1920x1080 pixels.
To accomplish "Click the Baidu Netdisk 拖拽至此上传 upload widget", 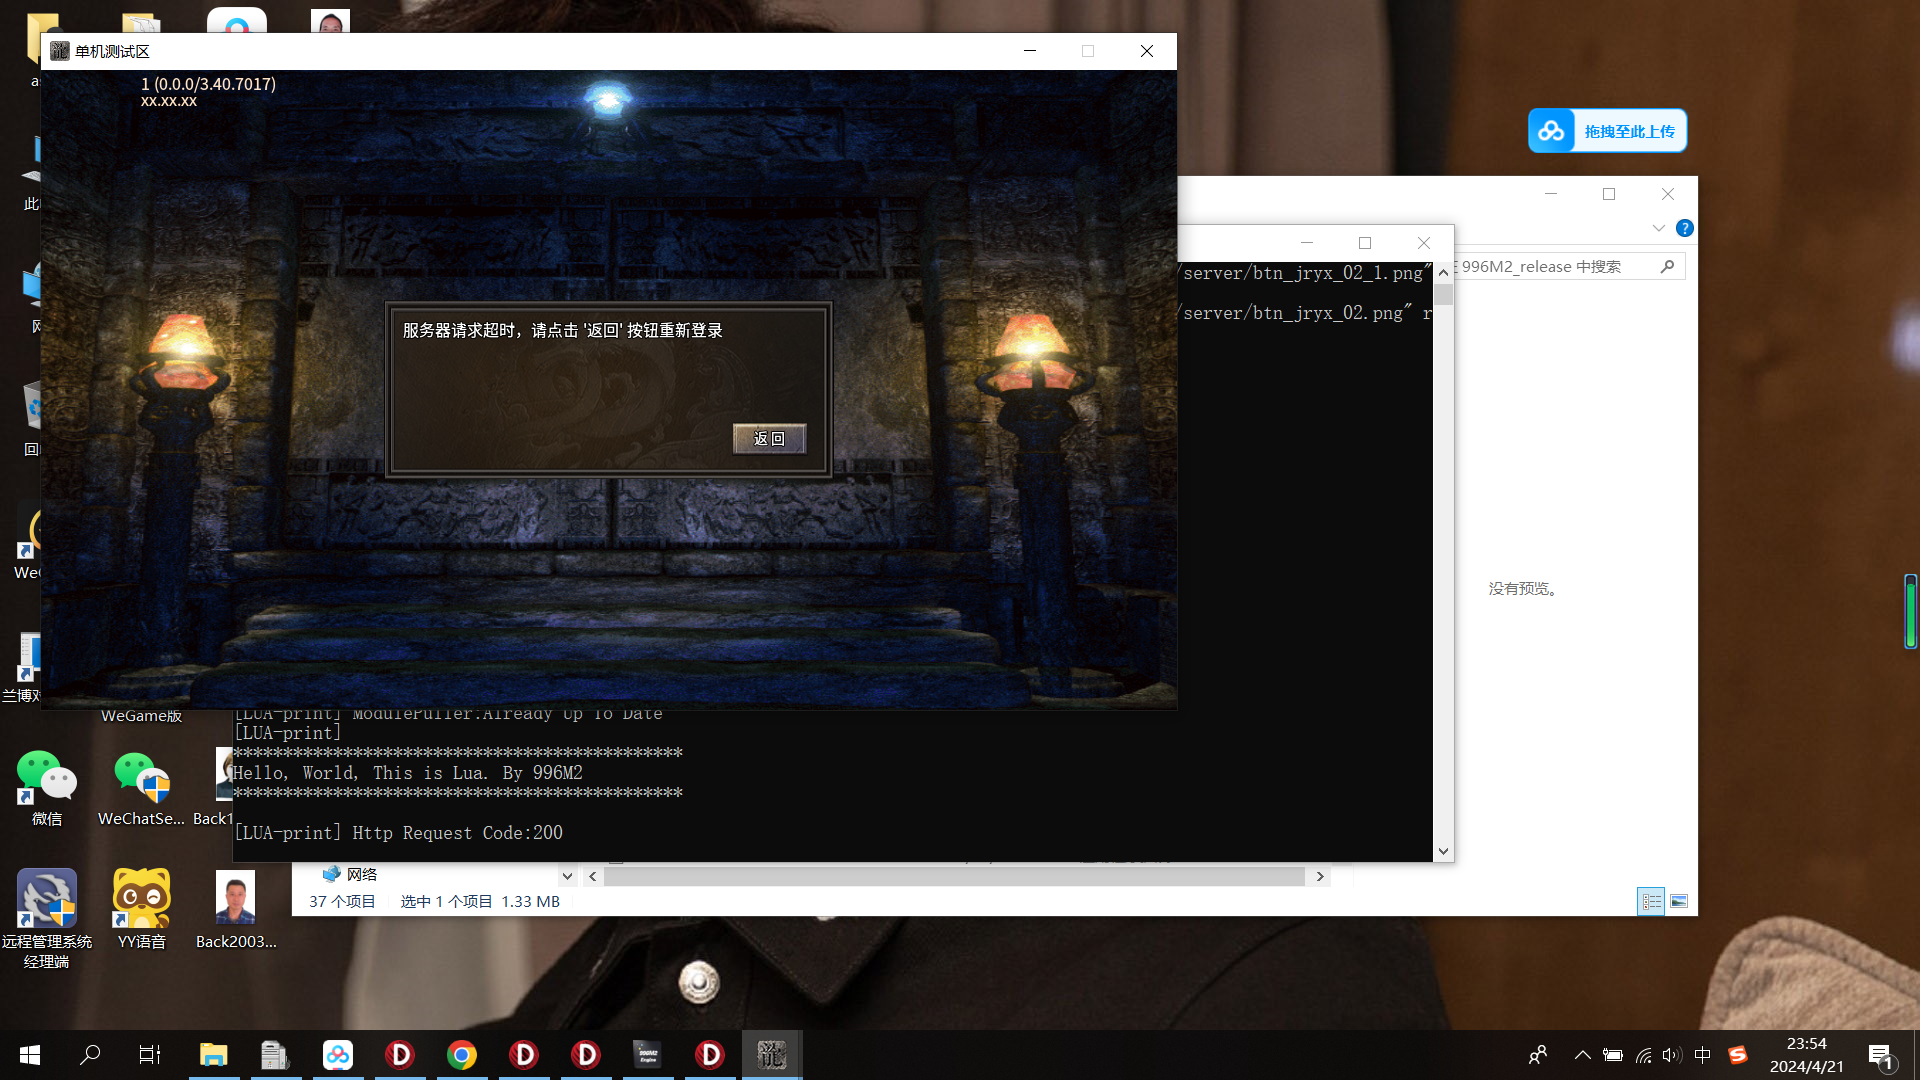I will pos(1607,131).
